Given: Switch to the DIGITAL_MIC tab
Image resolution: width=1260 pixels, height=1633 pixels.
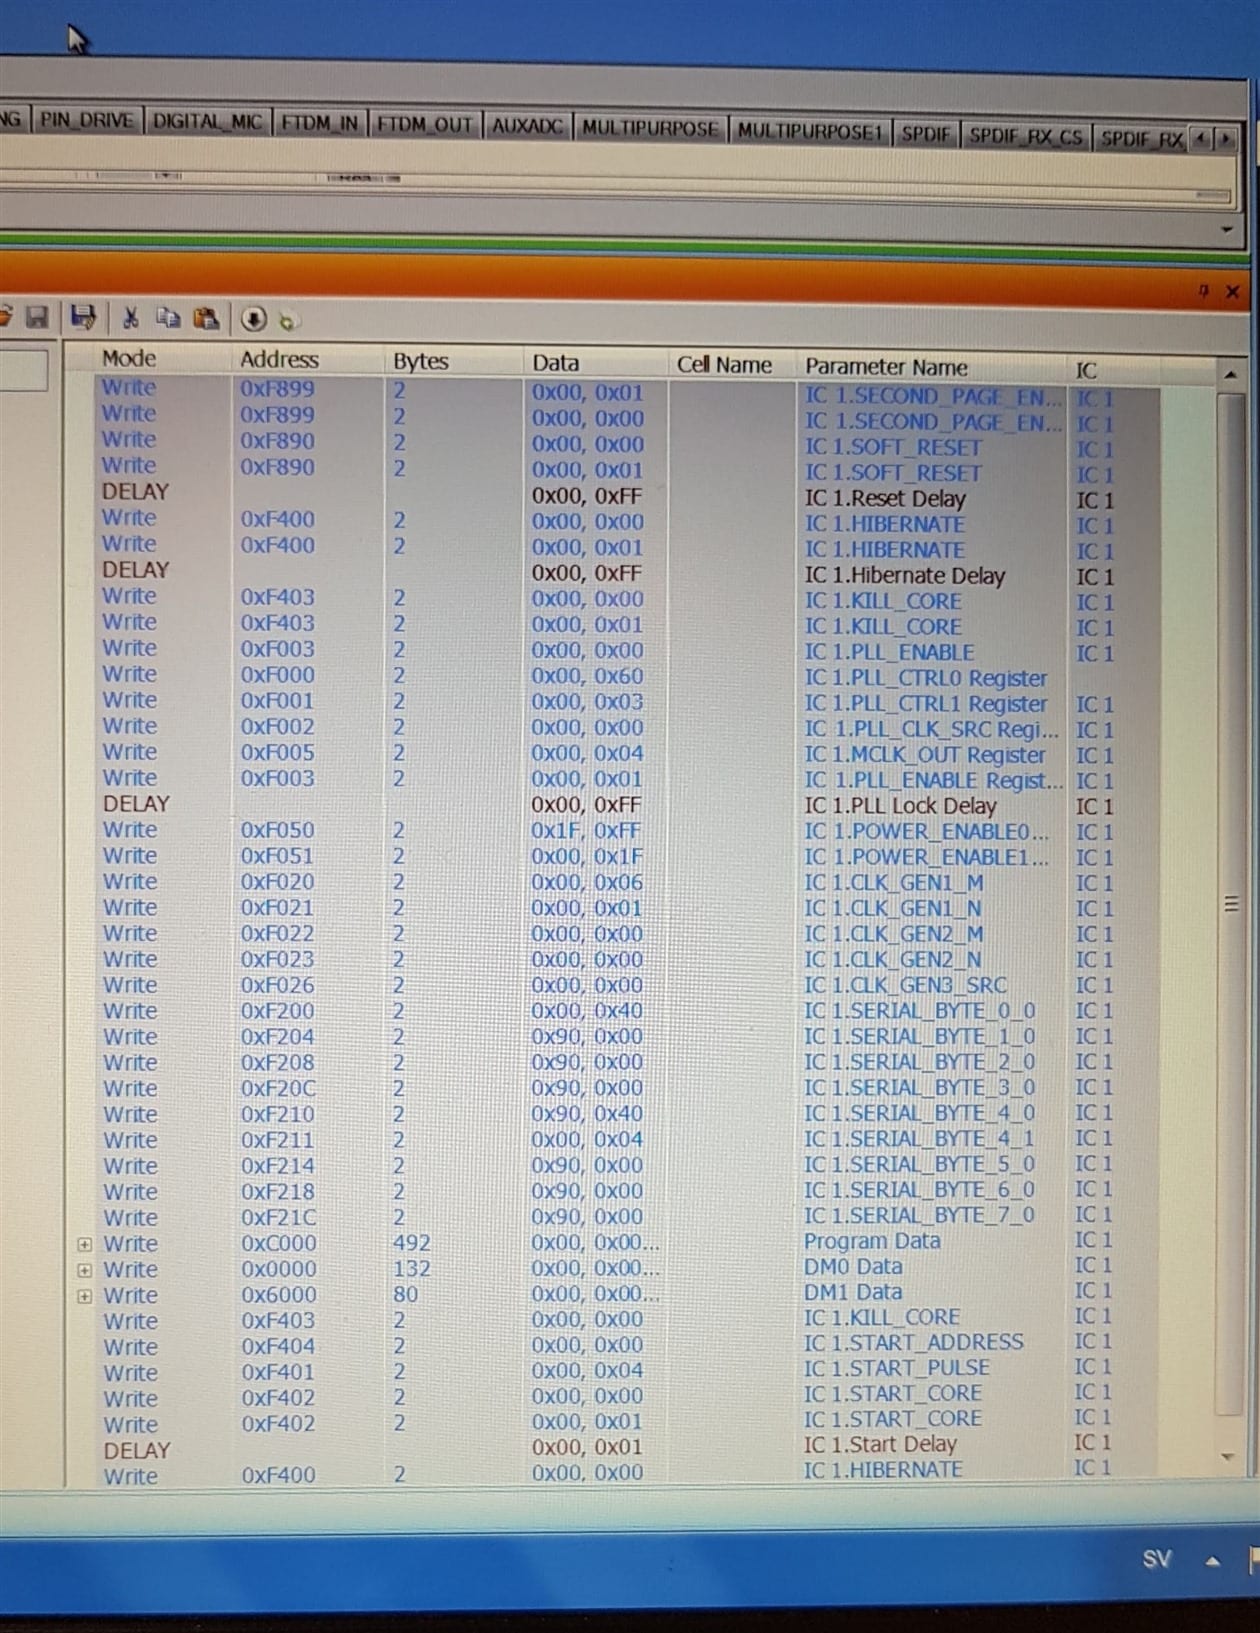Looking at the screenshot, I should (x=207, y=122).
